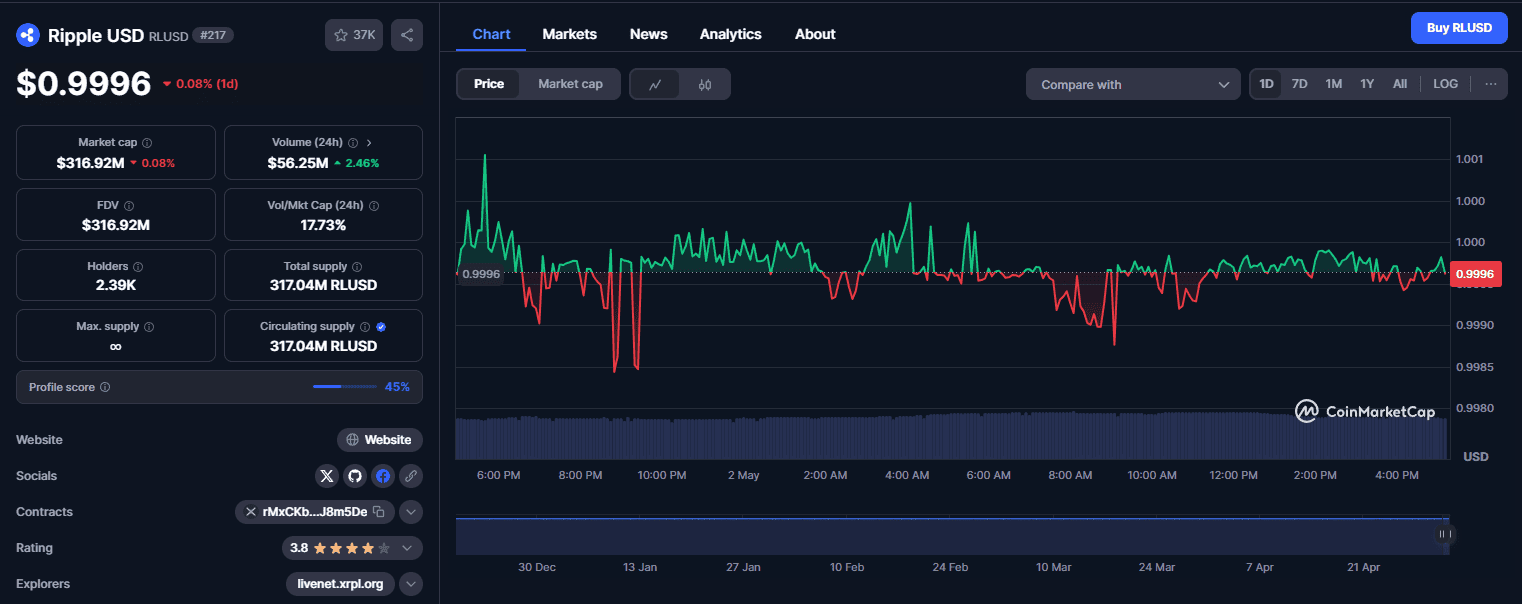
Task: Open the X (Twitter) social link
Action: pyautogui.click(x=327, y=476)
